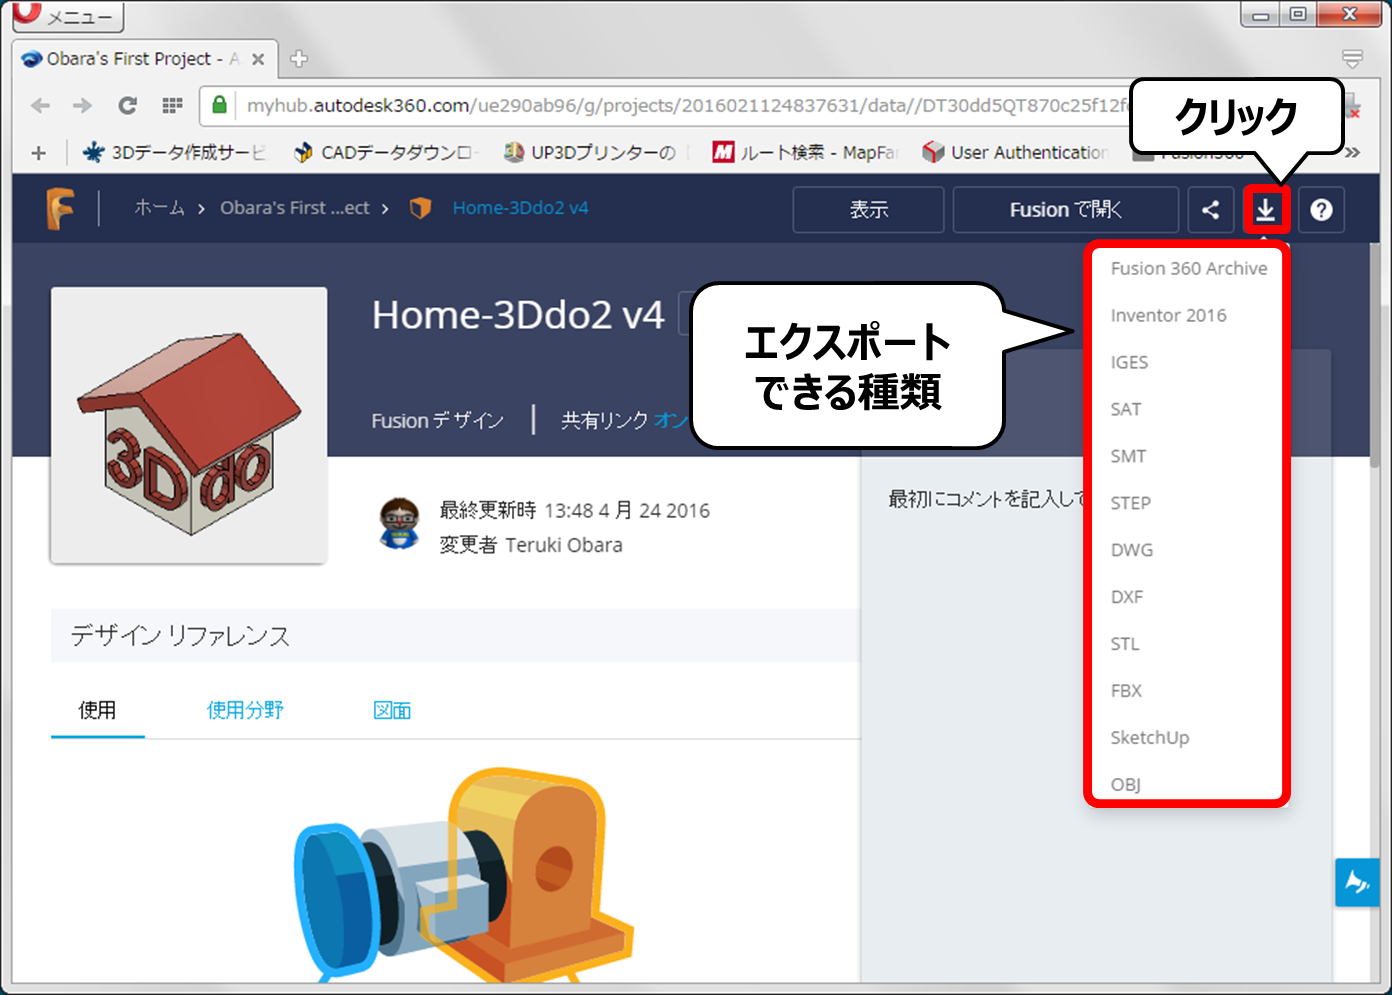Choose FBX from export list
Viewport: 1392px width, 995px height.
coord(1126,691)
